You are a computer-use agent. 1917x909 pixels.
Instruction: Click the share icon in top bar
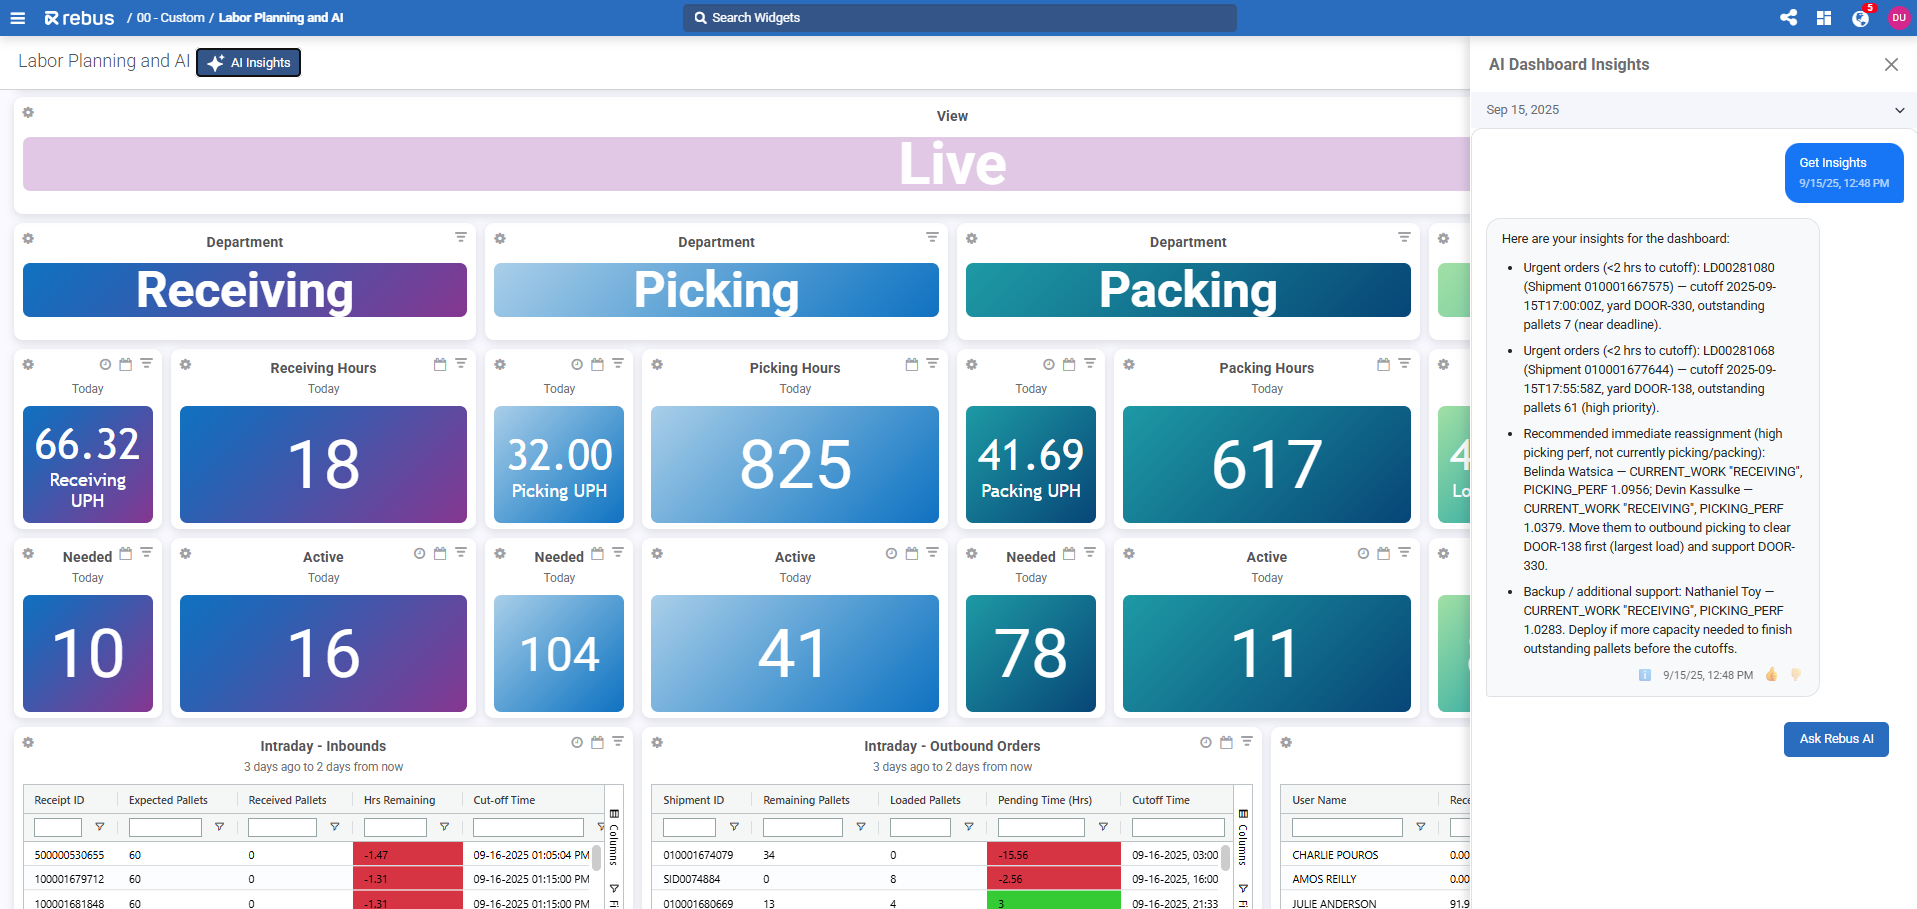1788,18
